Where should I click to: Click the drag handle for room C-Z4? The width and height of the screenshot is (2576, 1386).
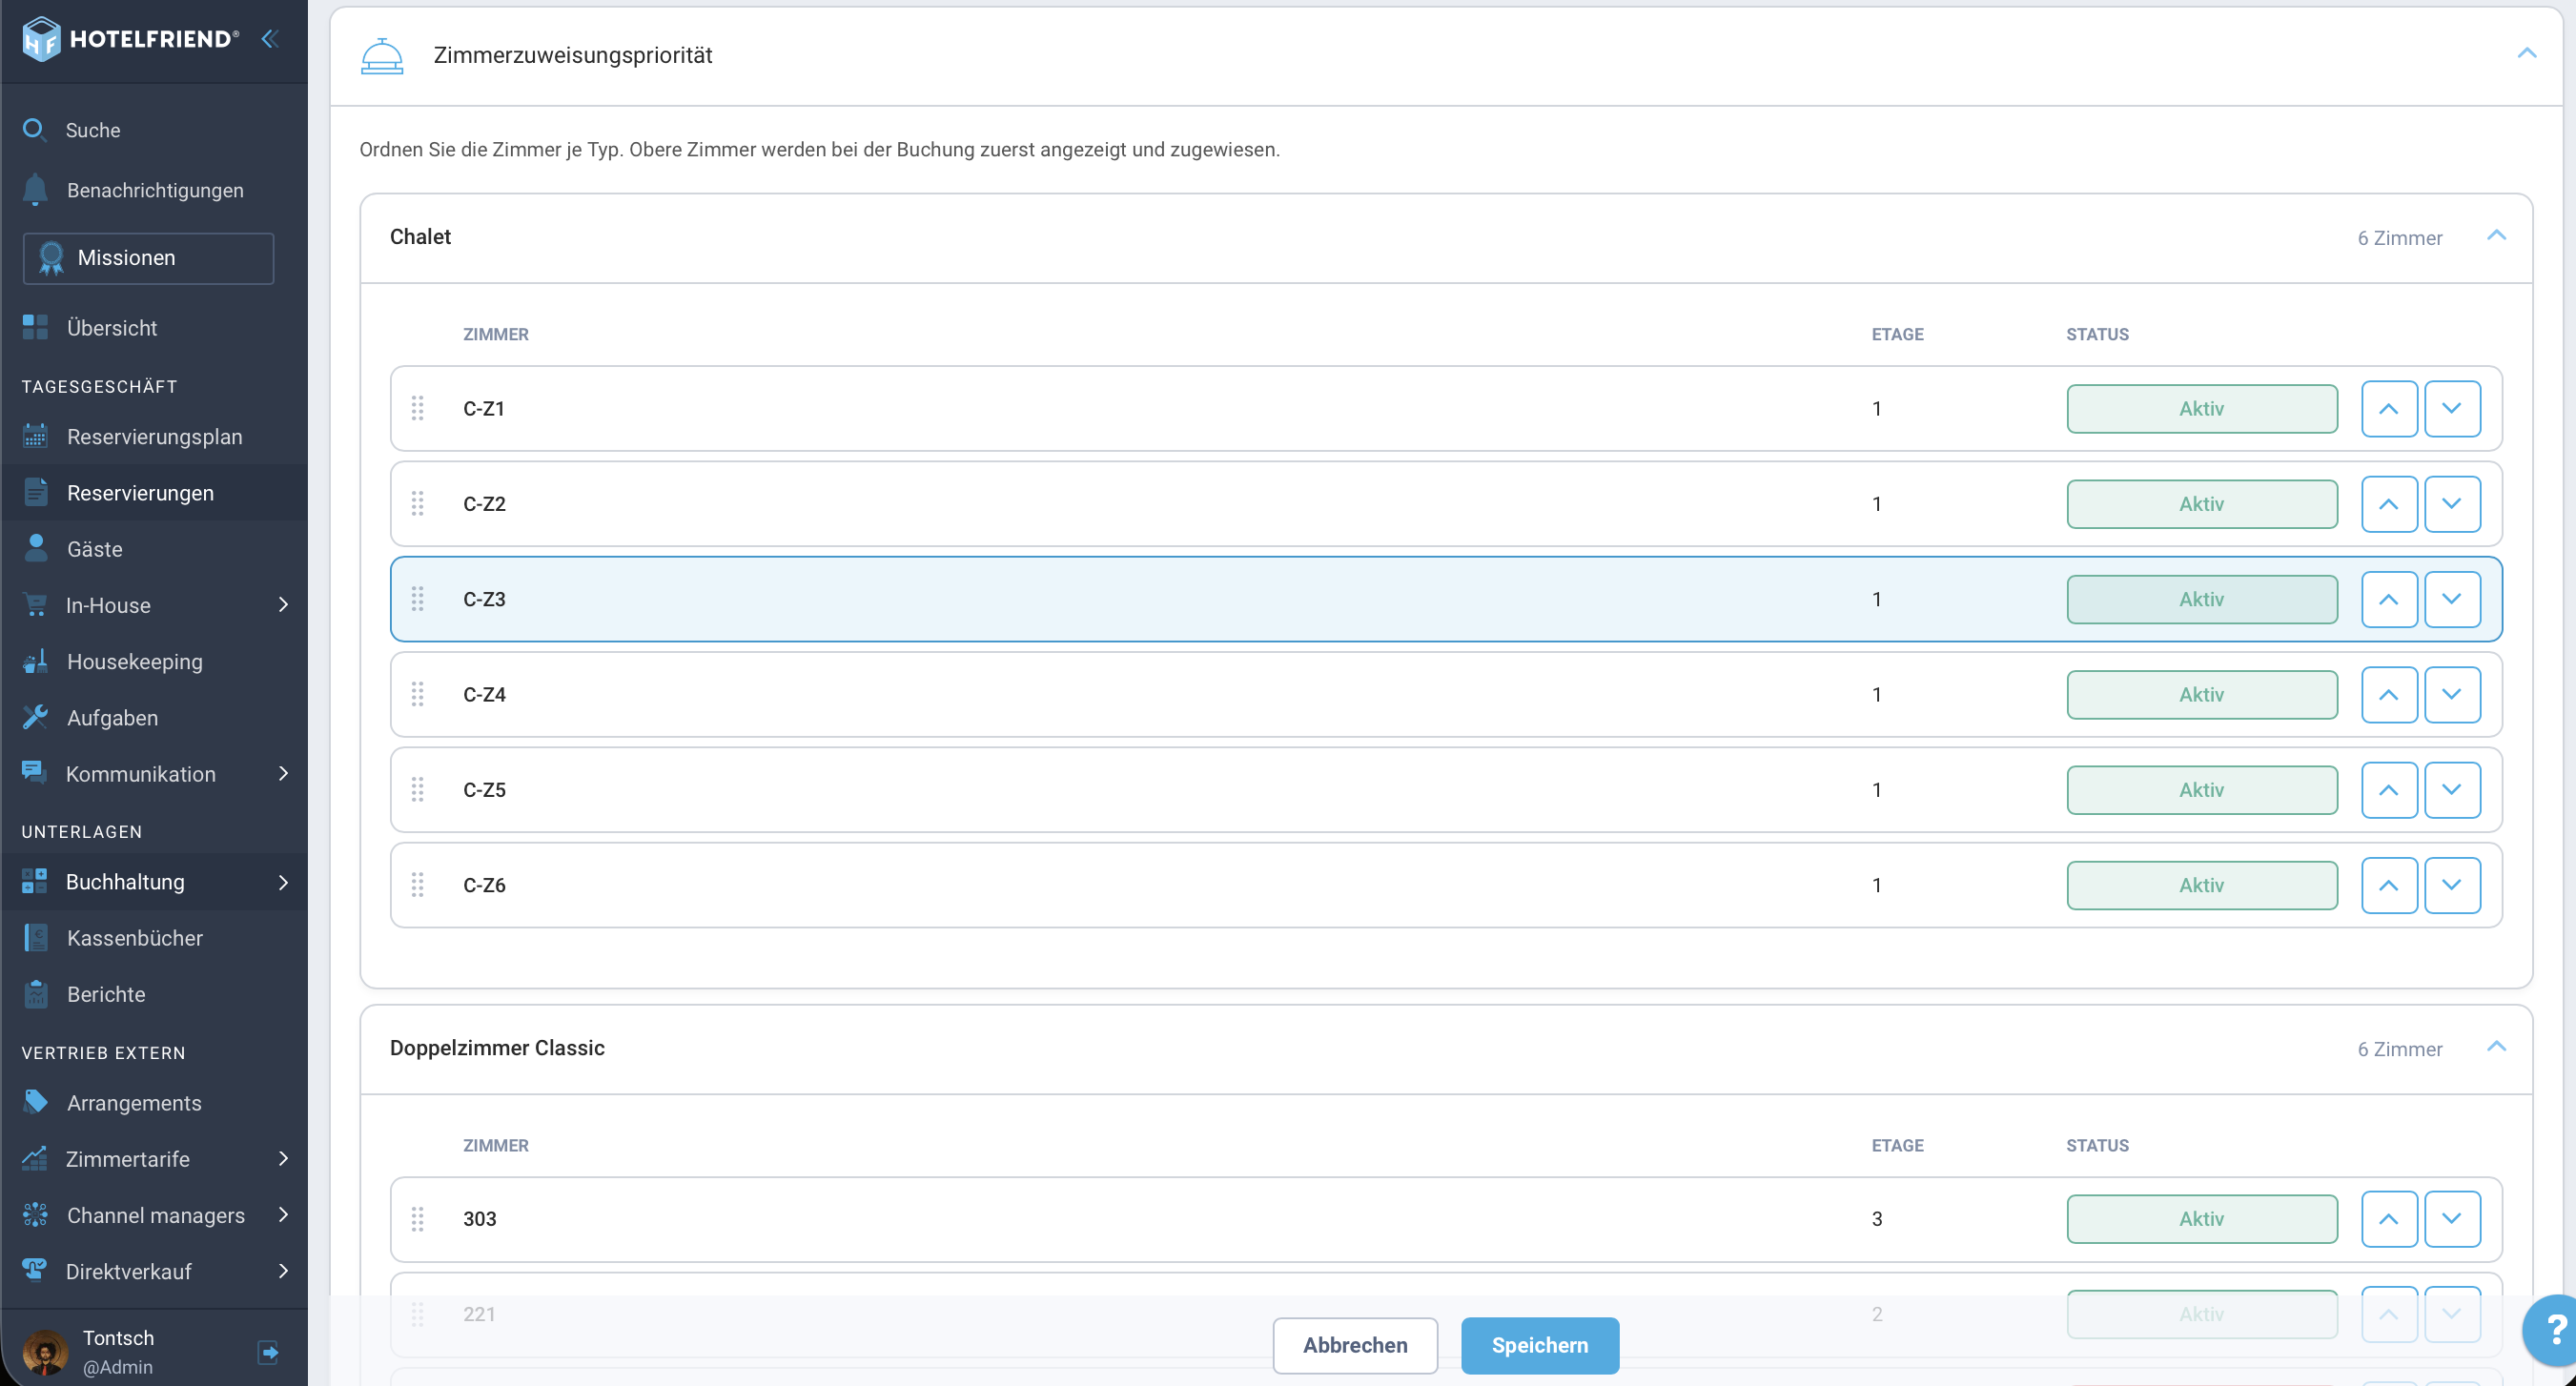[x=417, y=694]
